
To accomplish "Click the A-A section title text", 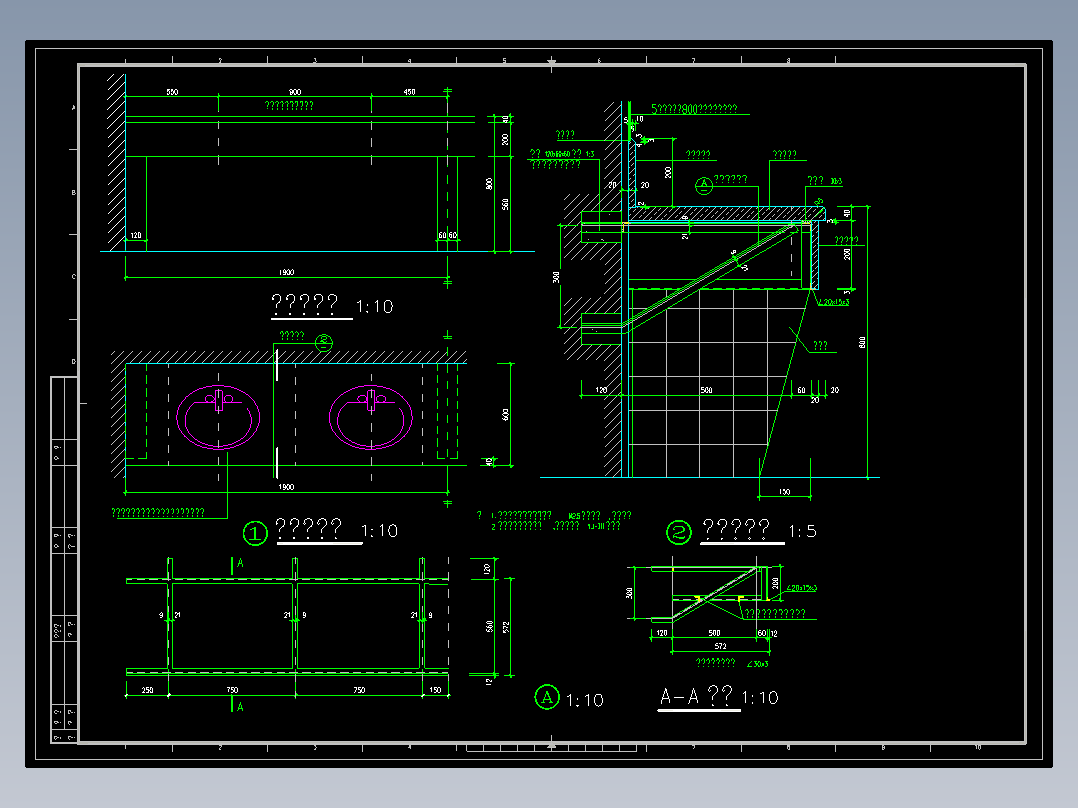I will [696, 697].
